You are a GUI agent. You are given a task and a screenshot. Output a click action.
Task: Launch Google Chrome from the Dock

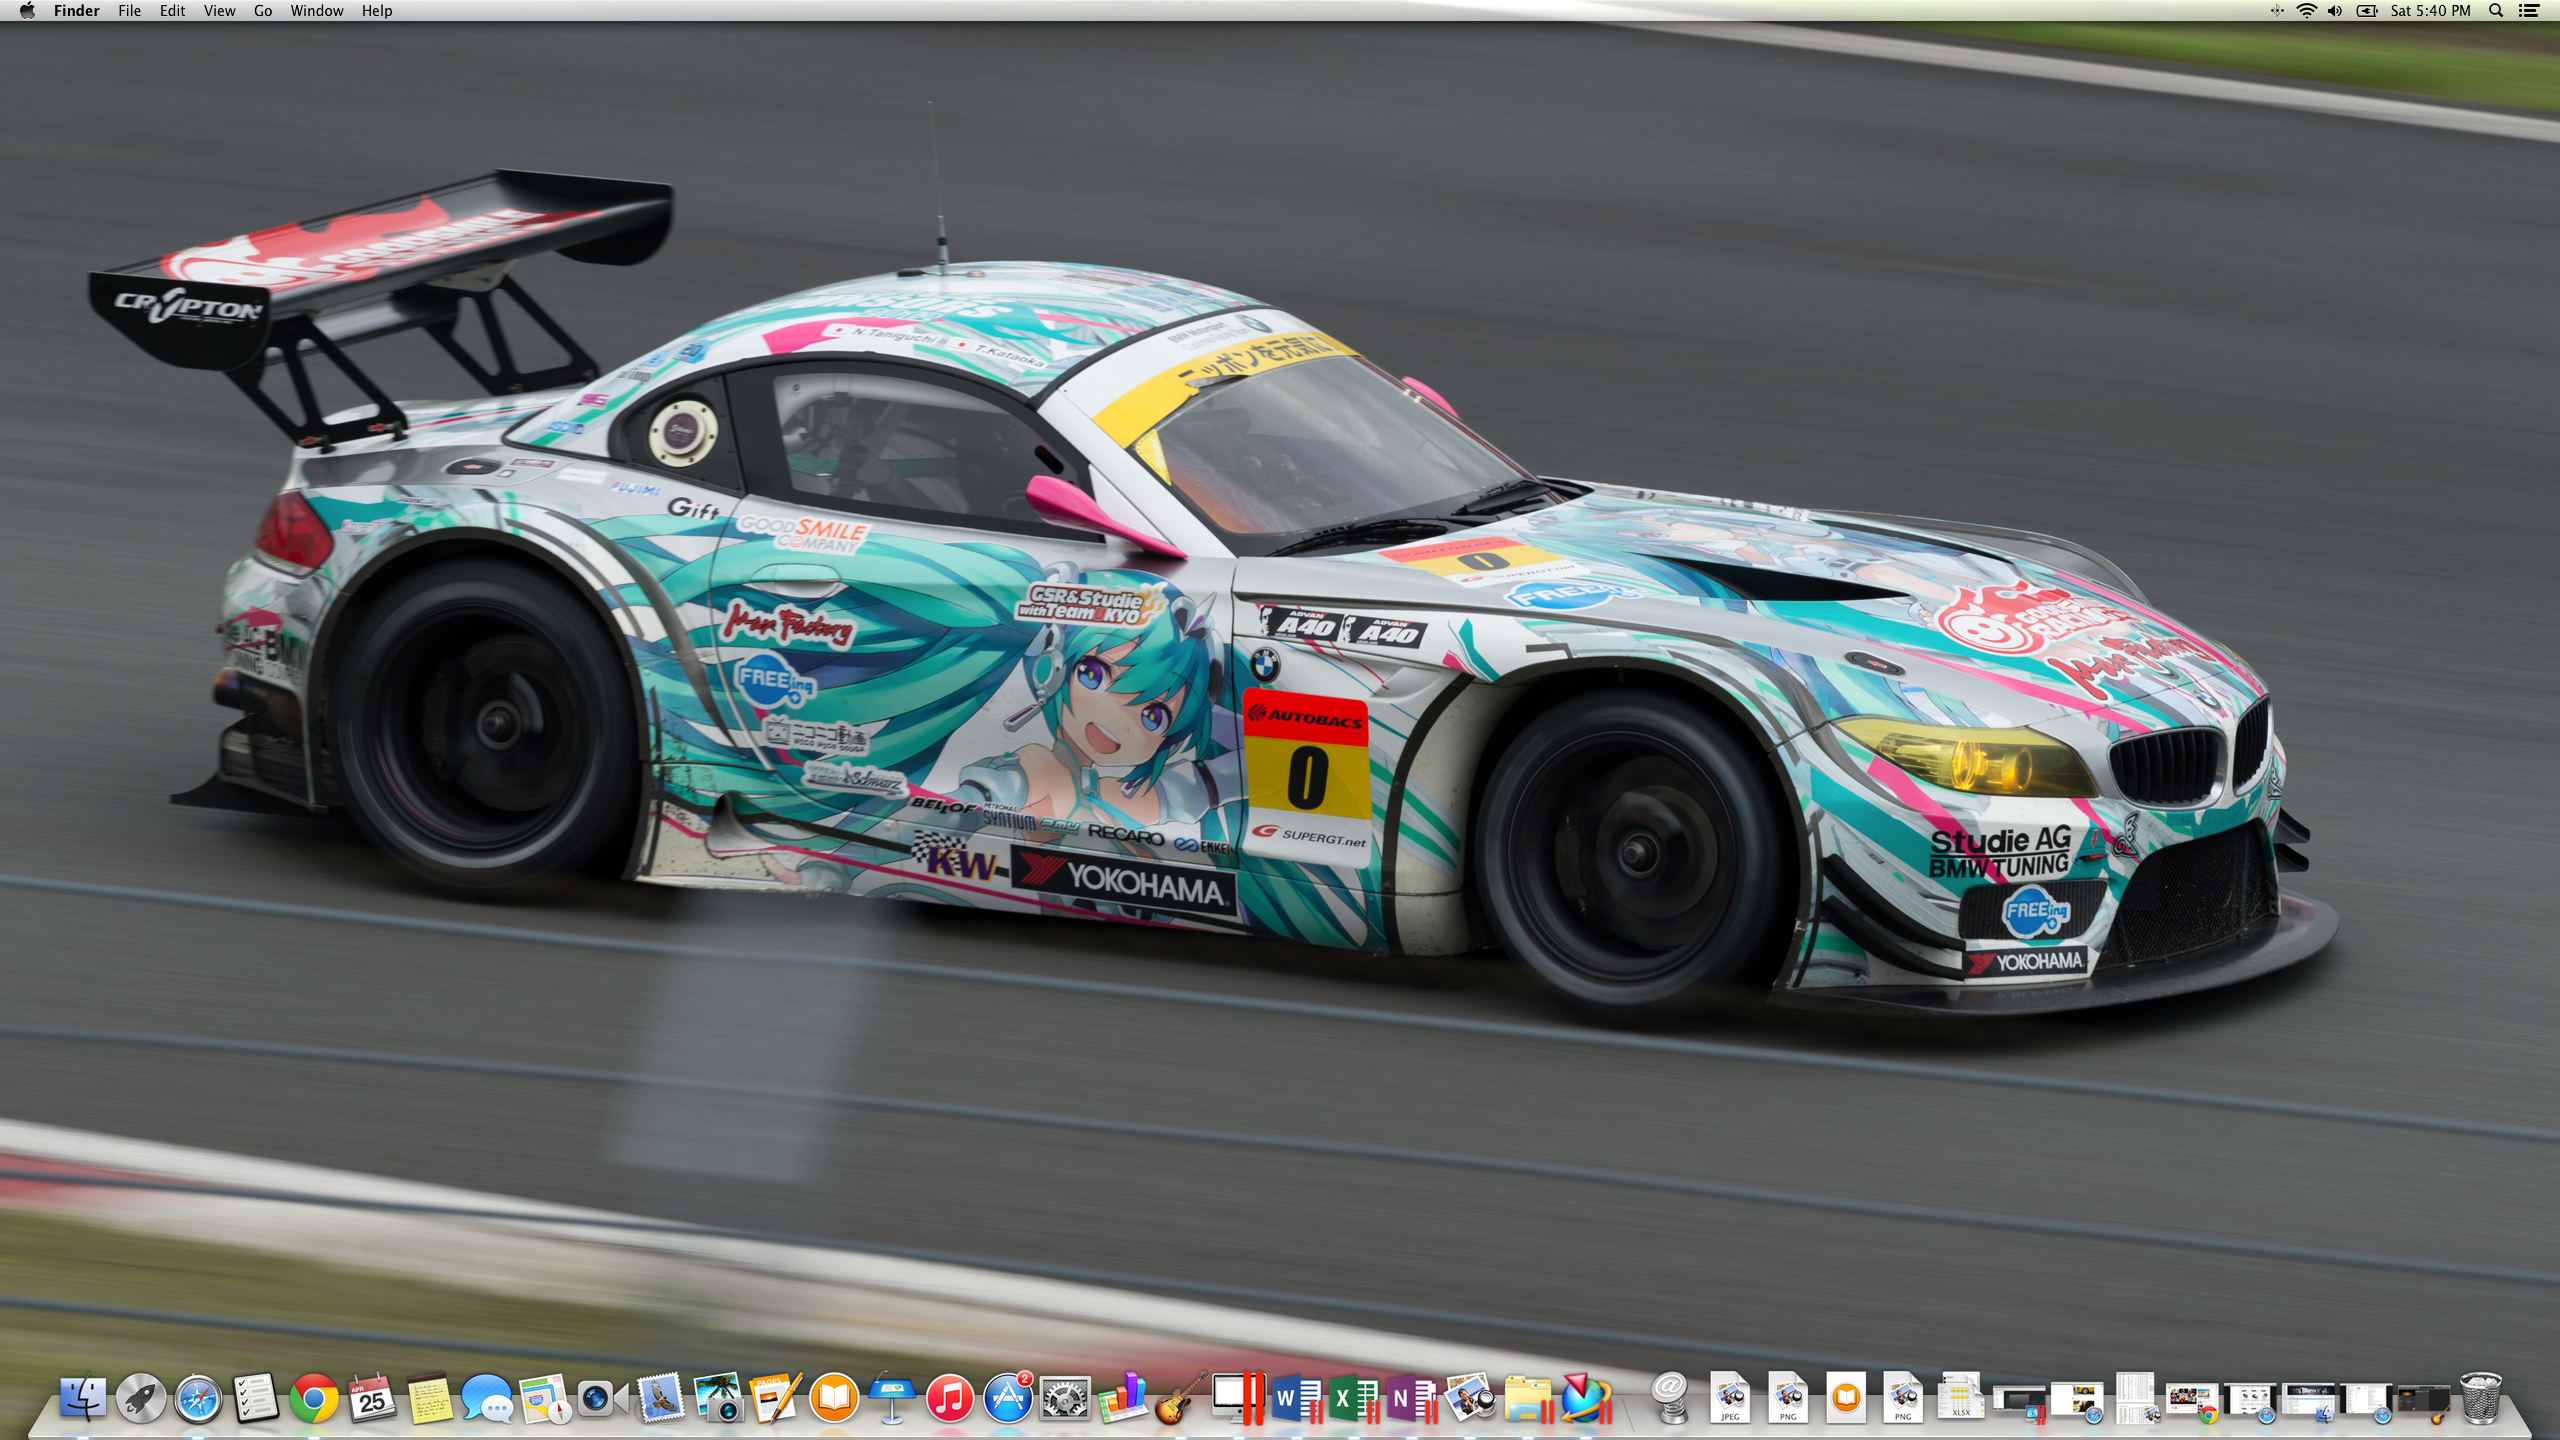click(314, 1398)
